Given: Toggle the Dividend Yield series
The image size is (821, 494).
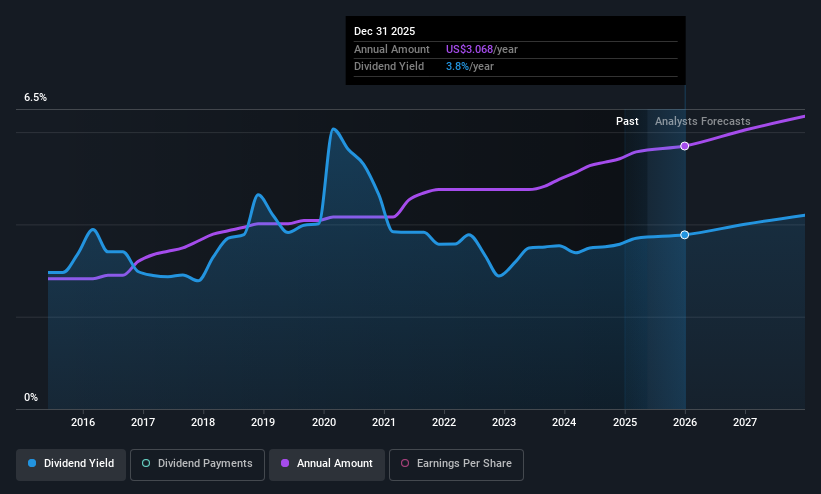Looking at the screenshot, I should click(71, 464).
